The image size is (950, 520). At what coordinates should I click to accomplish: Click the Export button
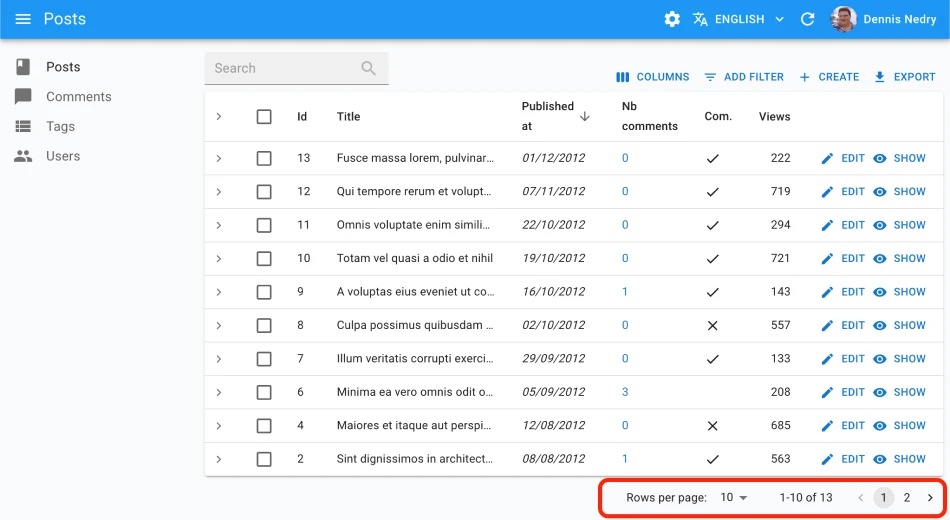[x=904, y=77]
